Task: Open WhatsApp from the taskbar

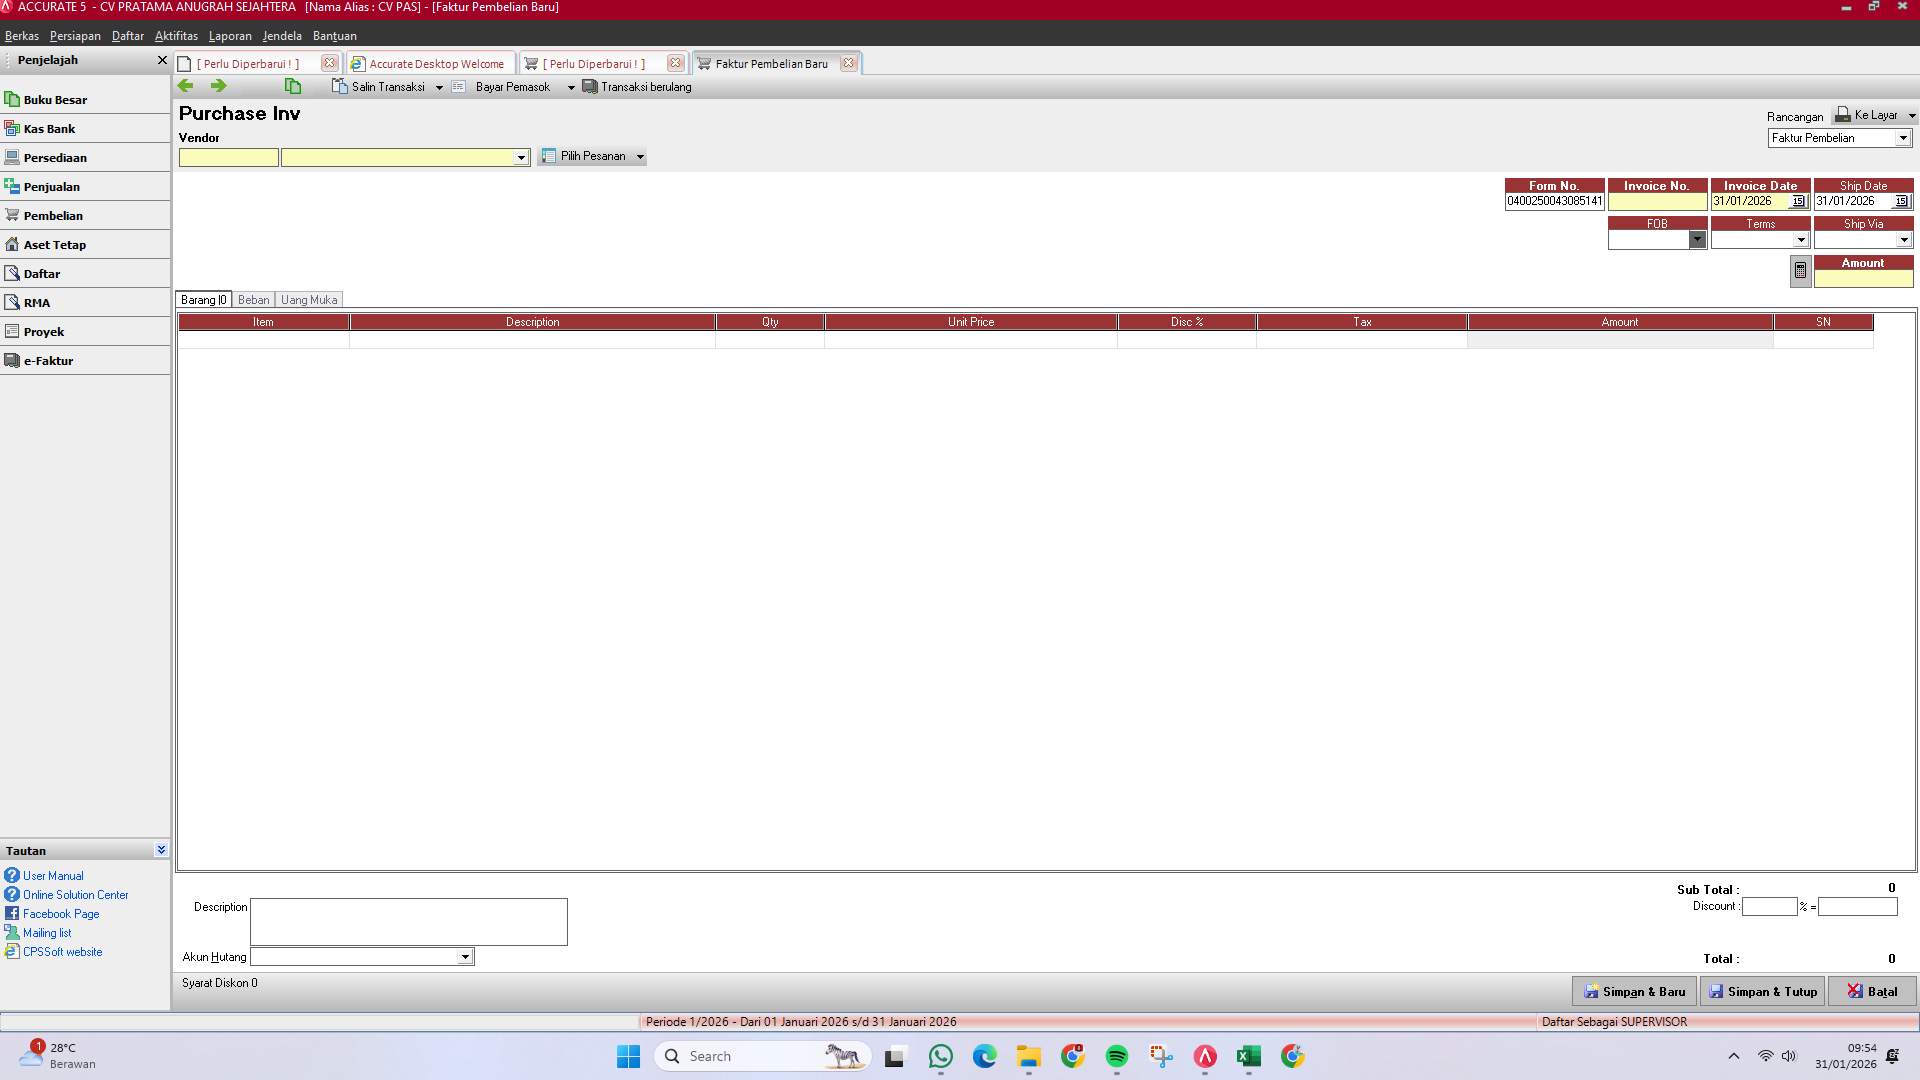Action: click(x=940, y=1056)
